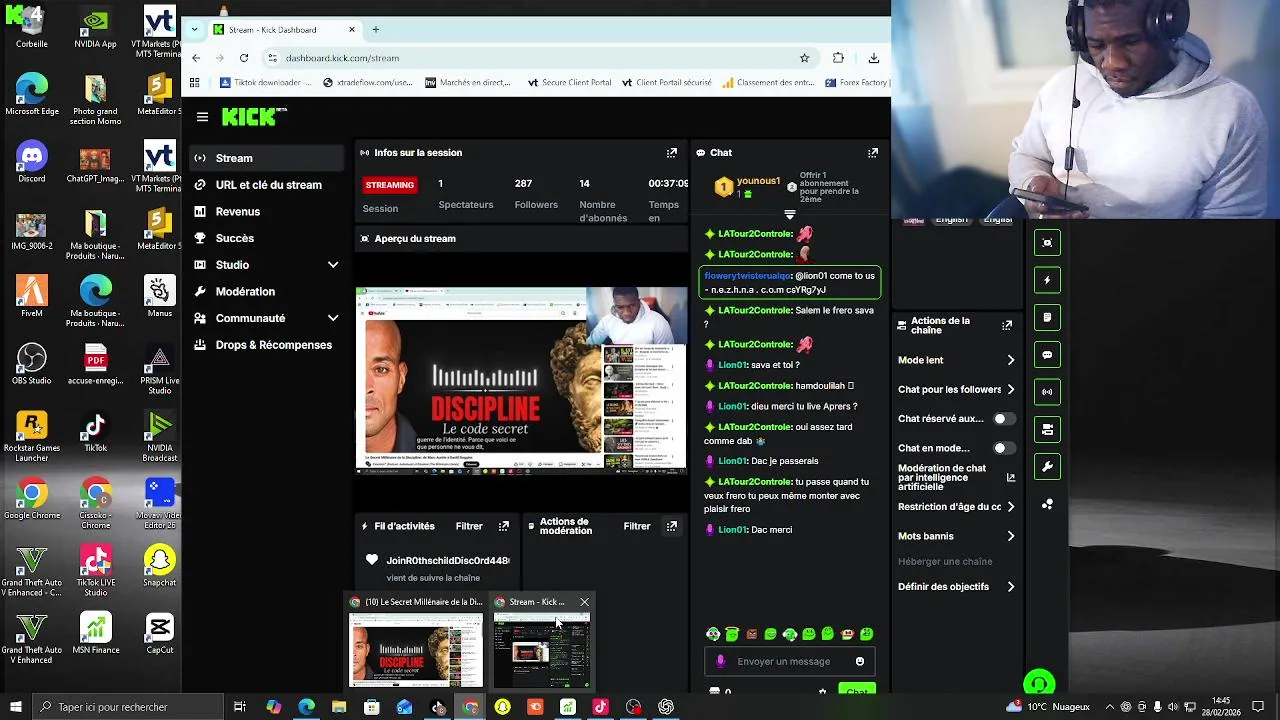The height and width of the screenshot is (720, 1280).
Task: Open Mots bannis settings
Action: (956, 536)
